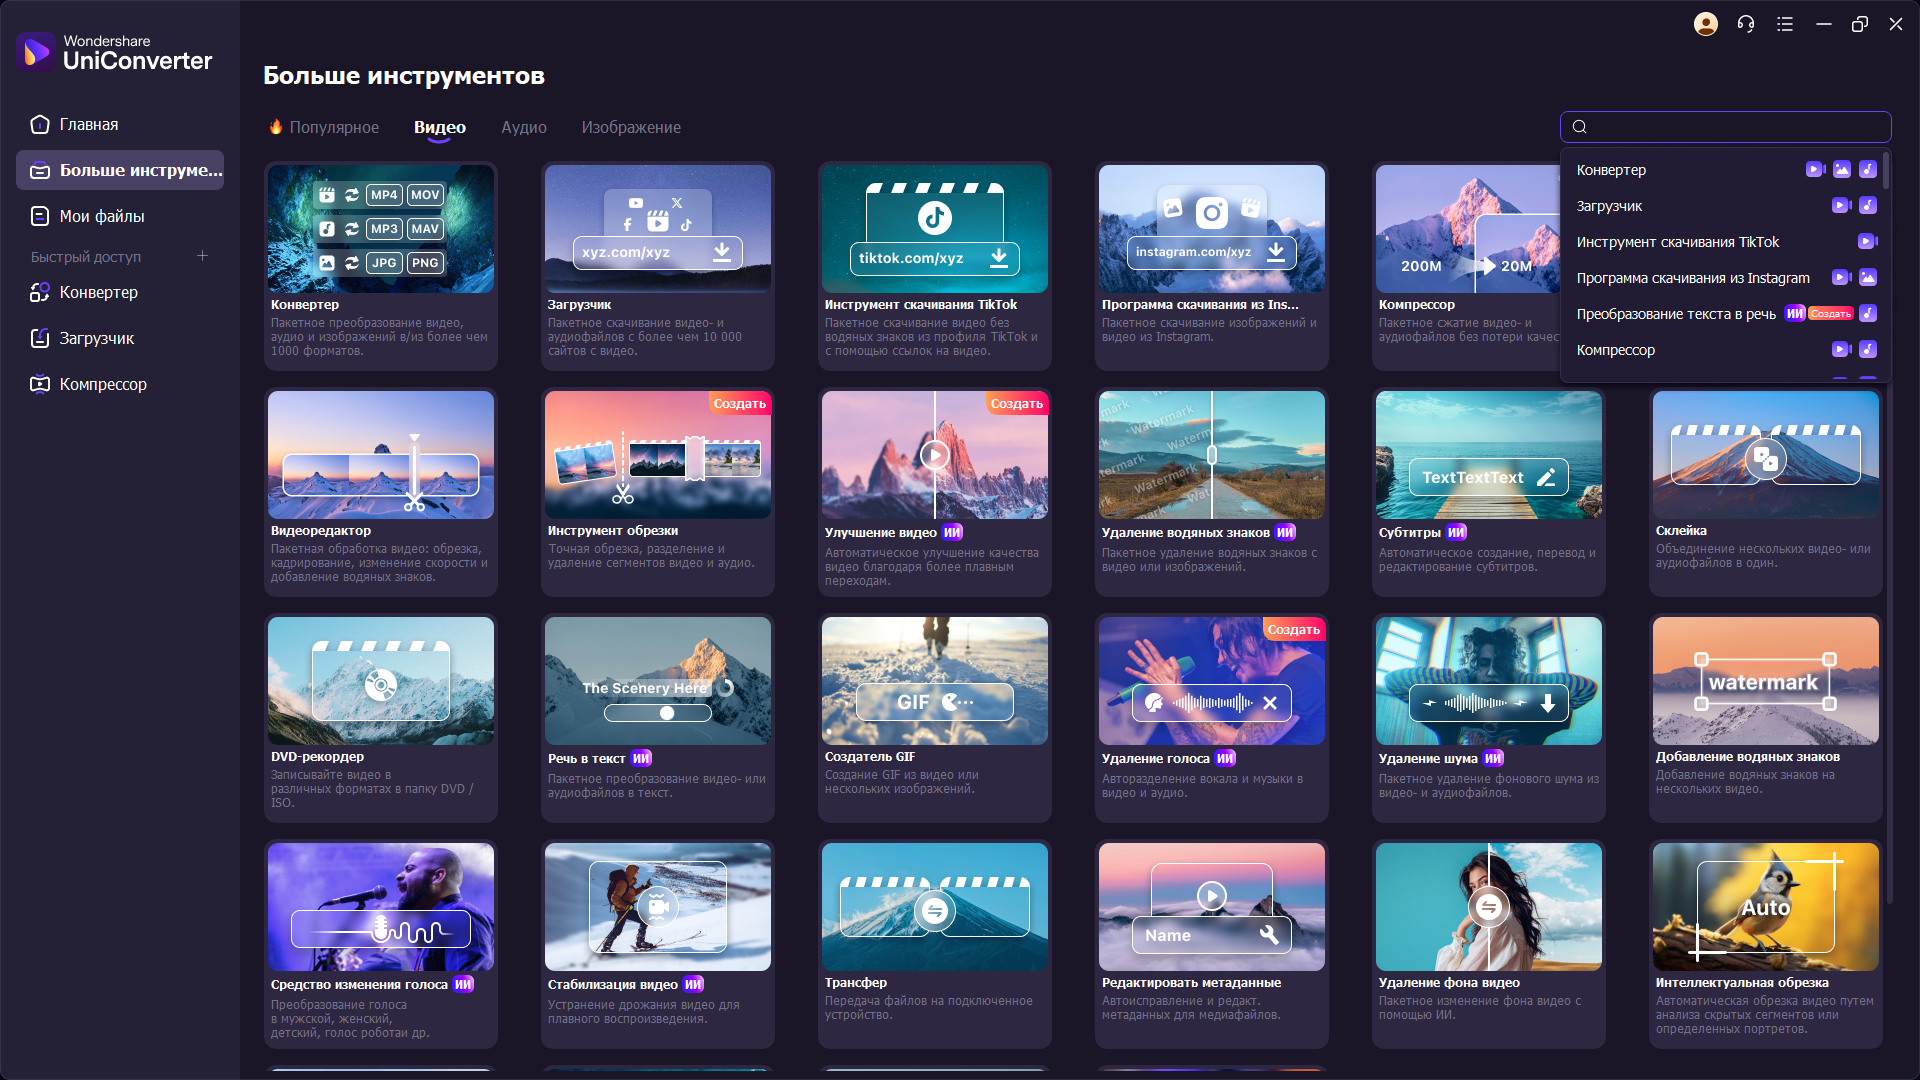
Task: Switch to the Audio tab
Action: click(523, 127)
